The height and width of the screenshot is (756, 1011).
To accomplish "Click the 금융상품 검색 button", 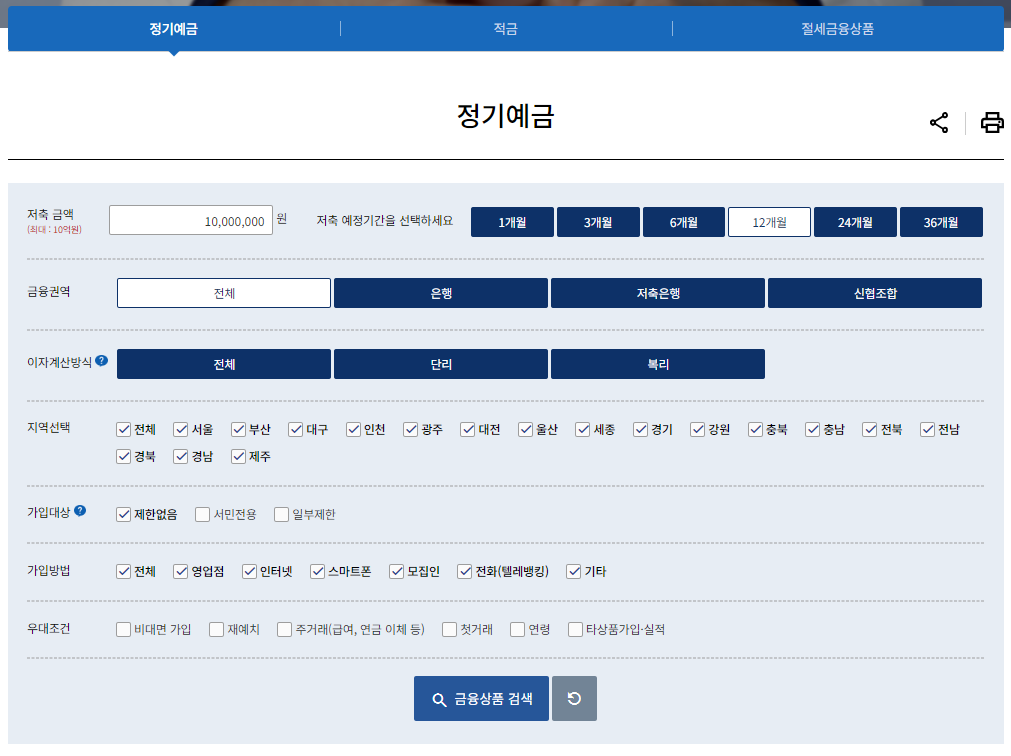I will (481, 698).
